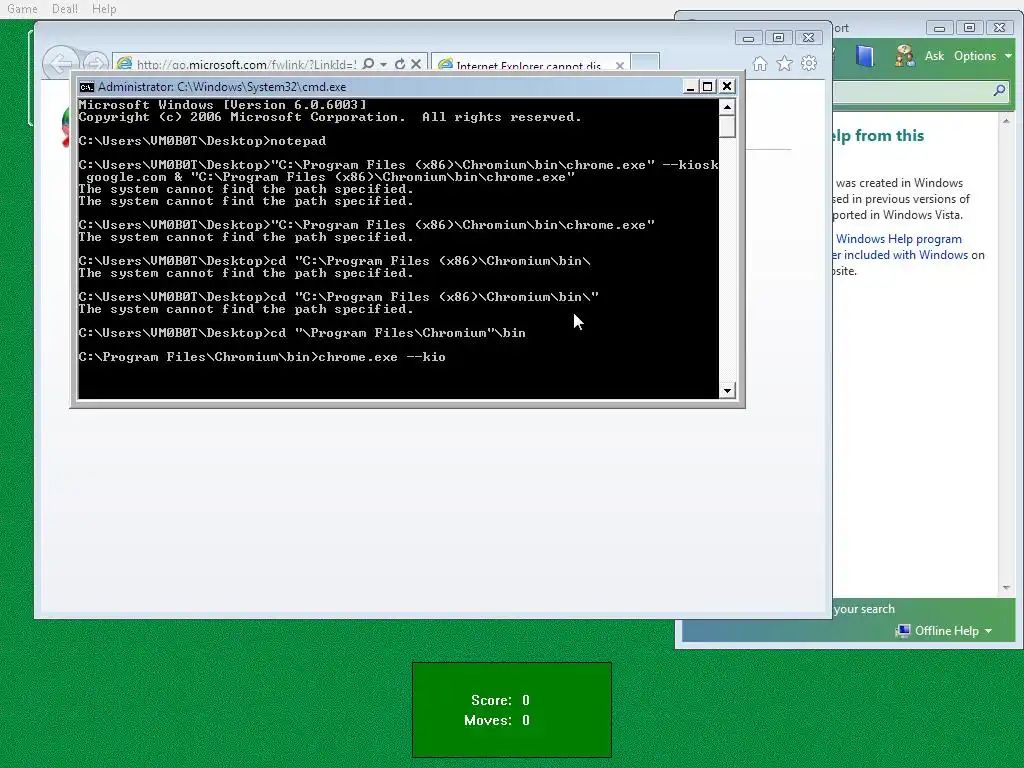Click Deal! in the Solitaire menu bar
1024x768 pixels.
tap(65, 9)
